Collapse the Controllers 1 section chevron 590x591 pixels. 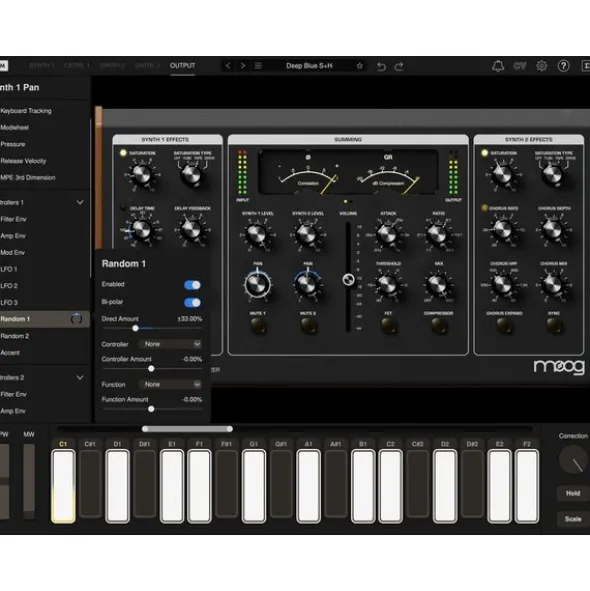[80, 202]
